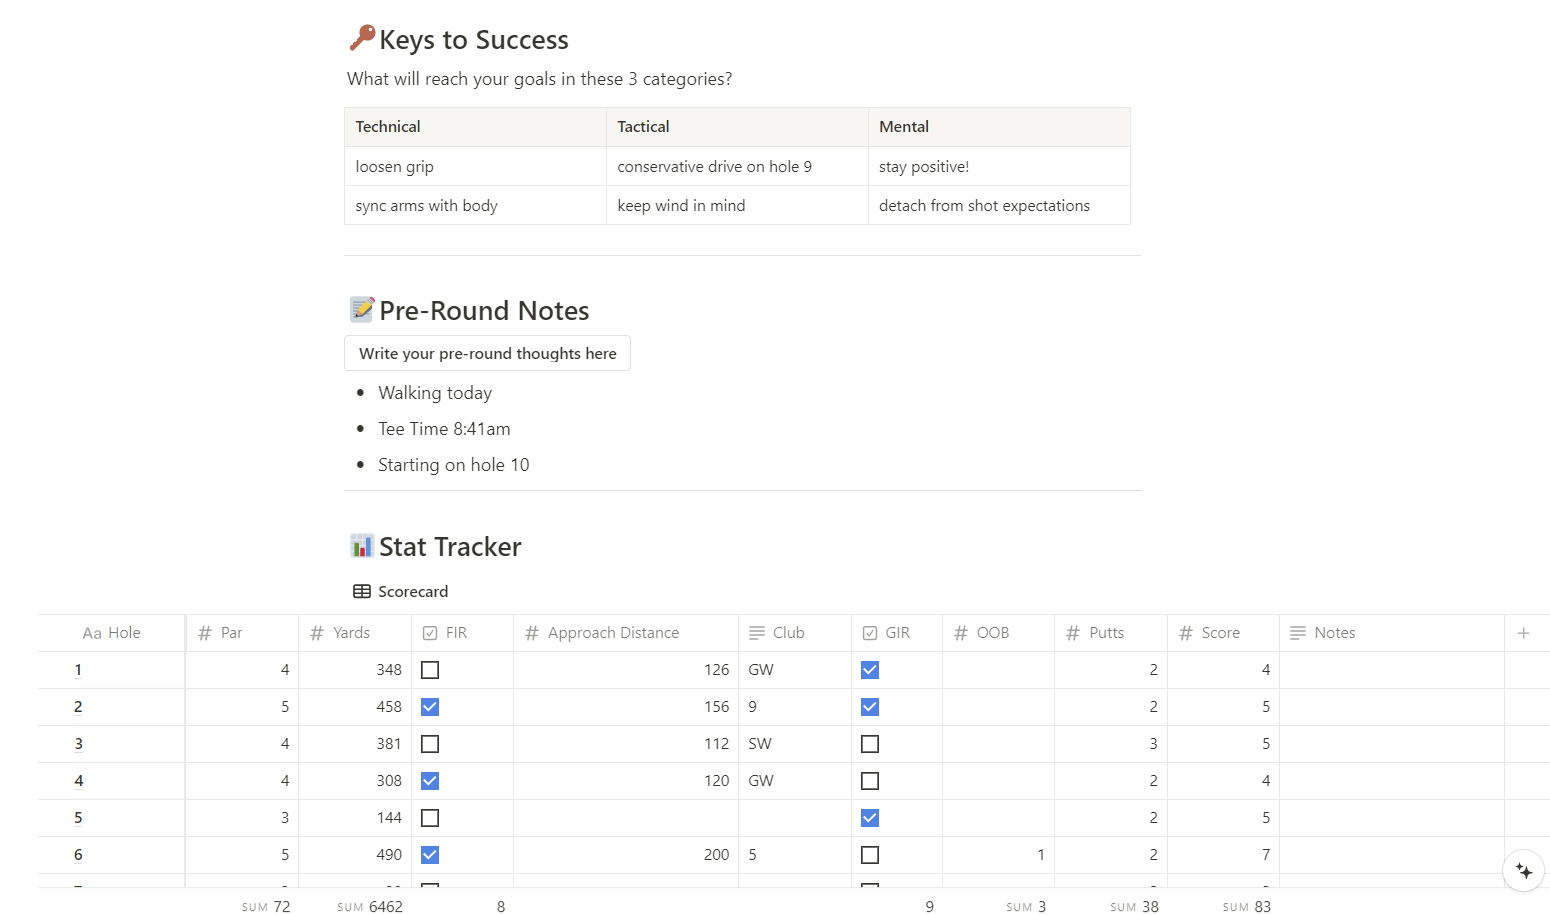Expand the Write your pre-round thoughts here toggle
This screenshot has height=915, width=1550.
[487, 353]
